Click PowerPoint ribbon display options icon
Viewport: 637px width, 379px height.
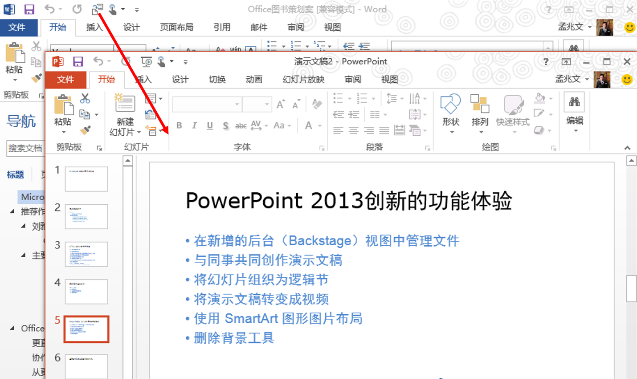pyautogui.click(x=566, y=62)
